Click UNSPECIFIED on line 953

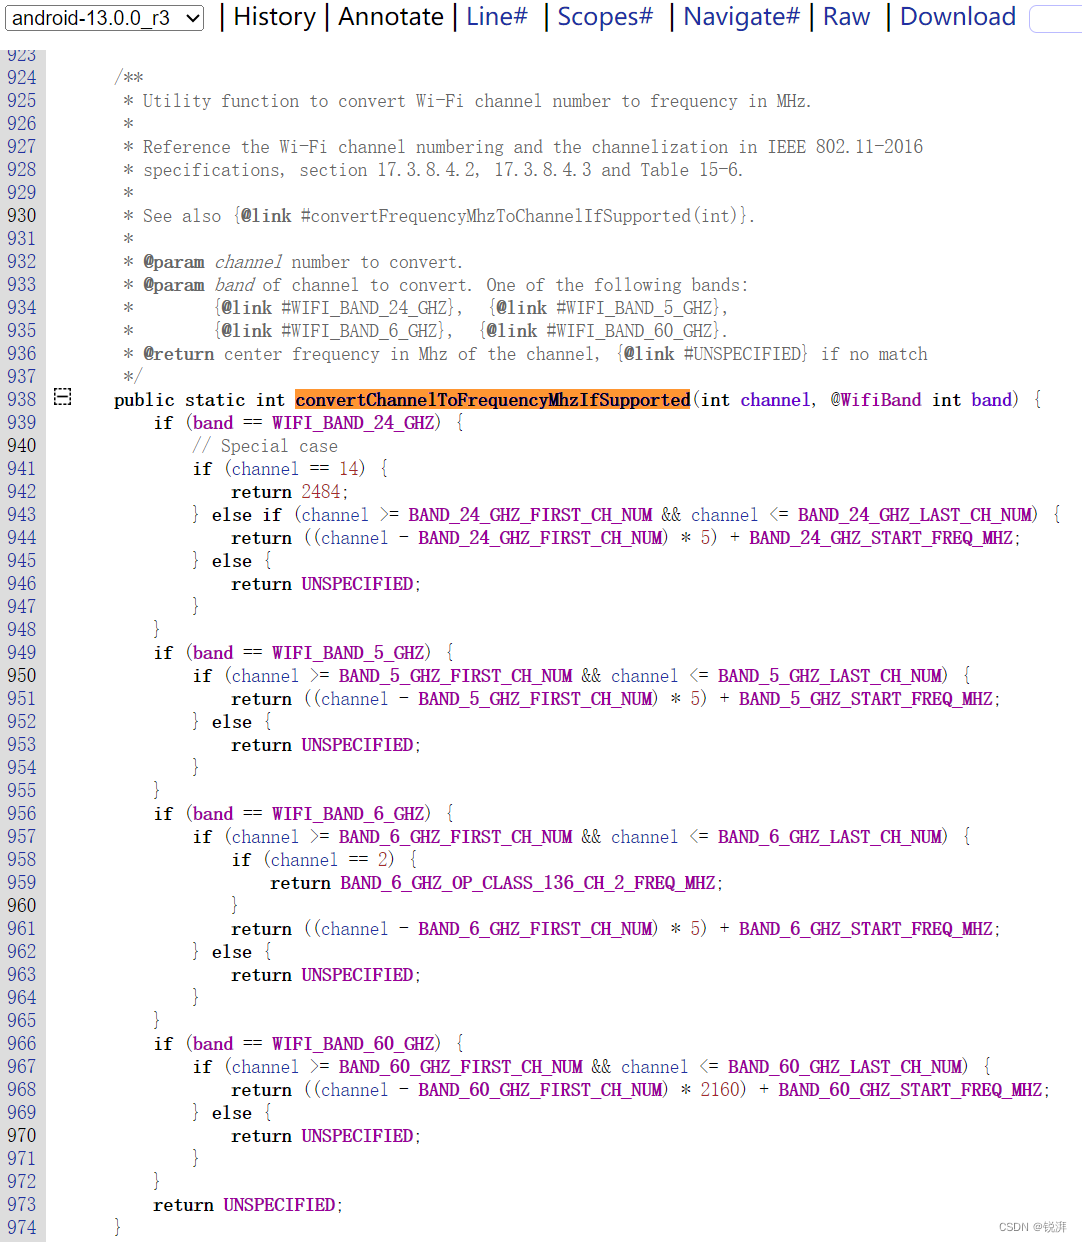point(357,745)
